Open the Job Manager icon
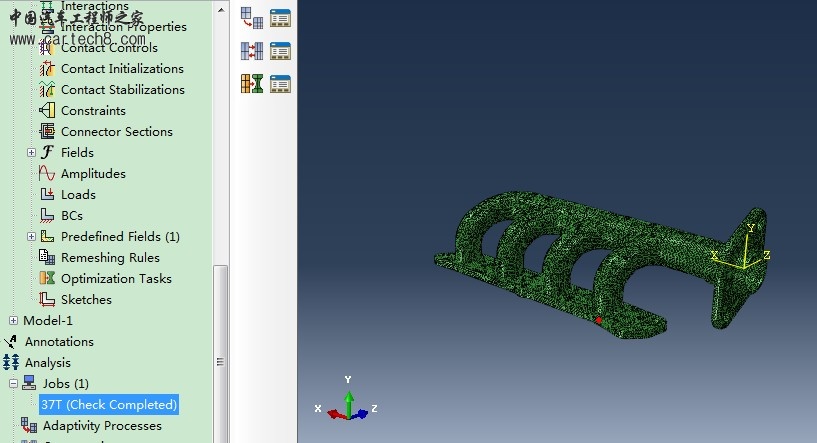Image resolution: width=817 pixels, height=443 pixels. pos(280,17)
